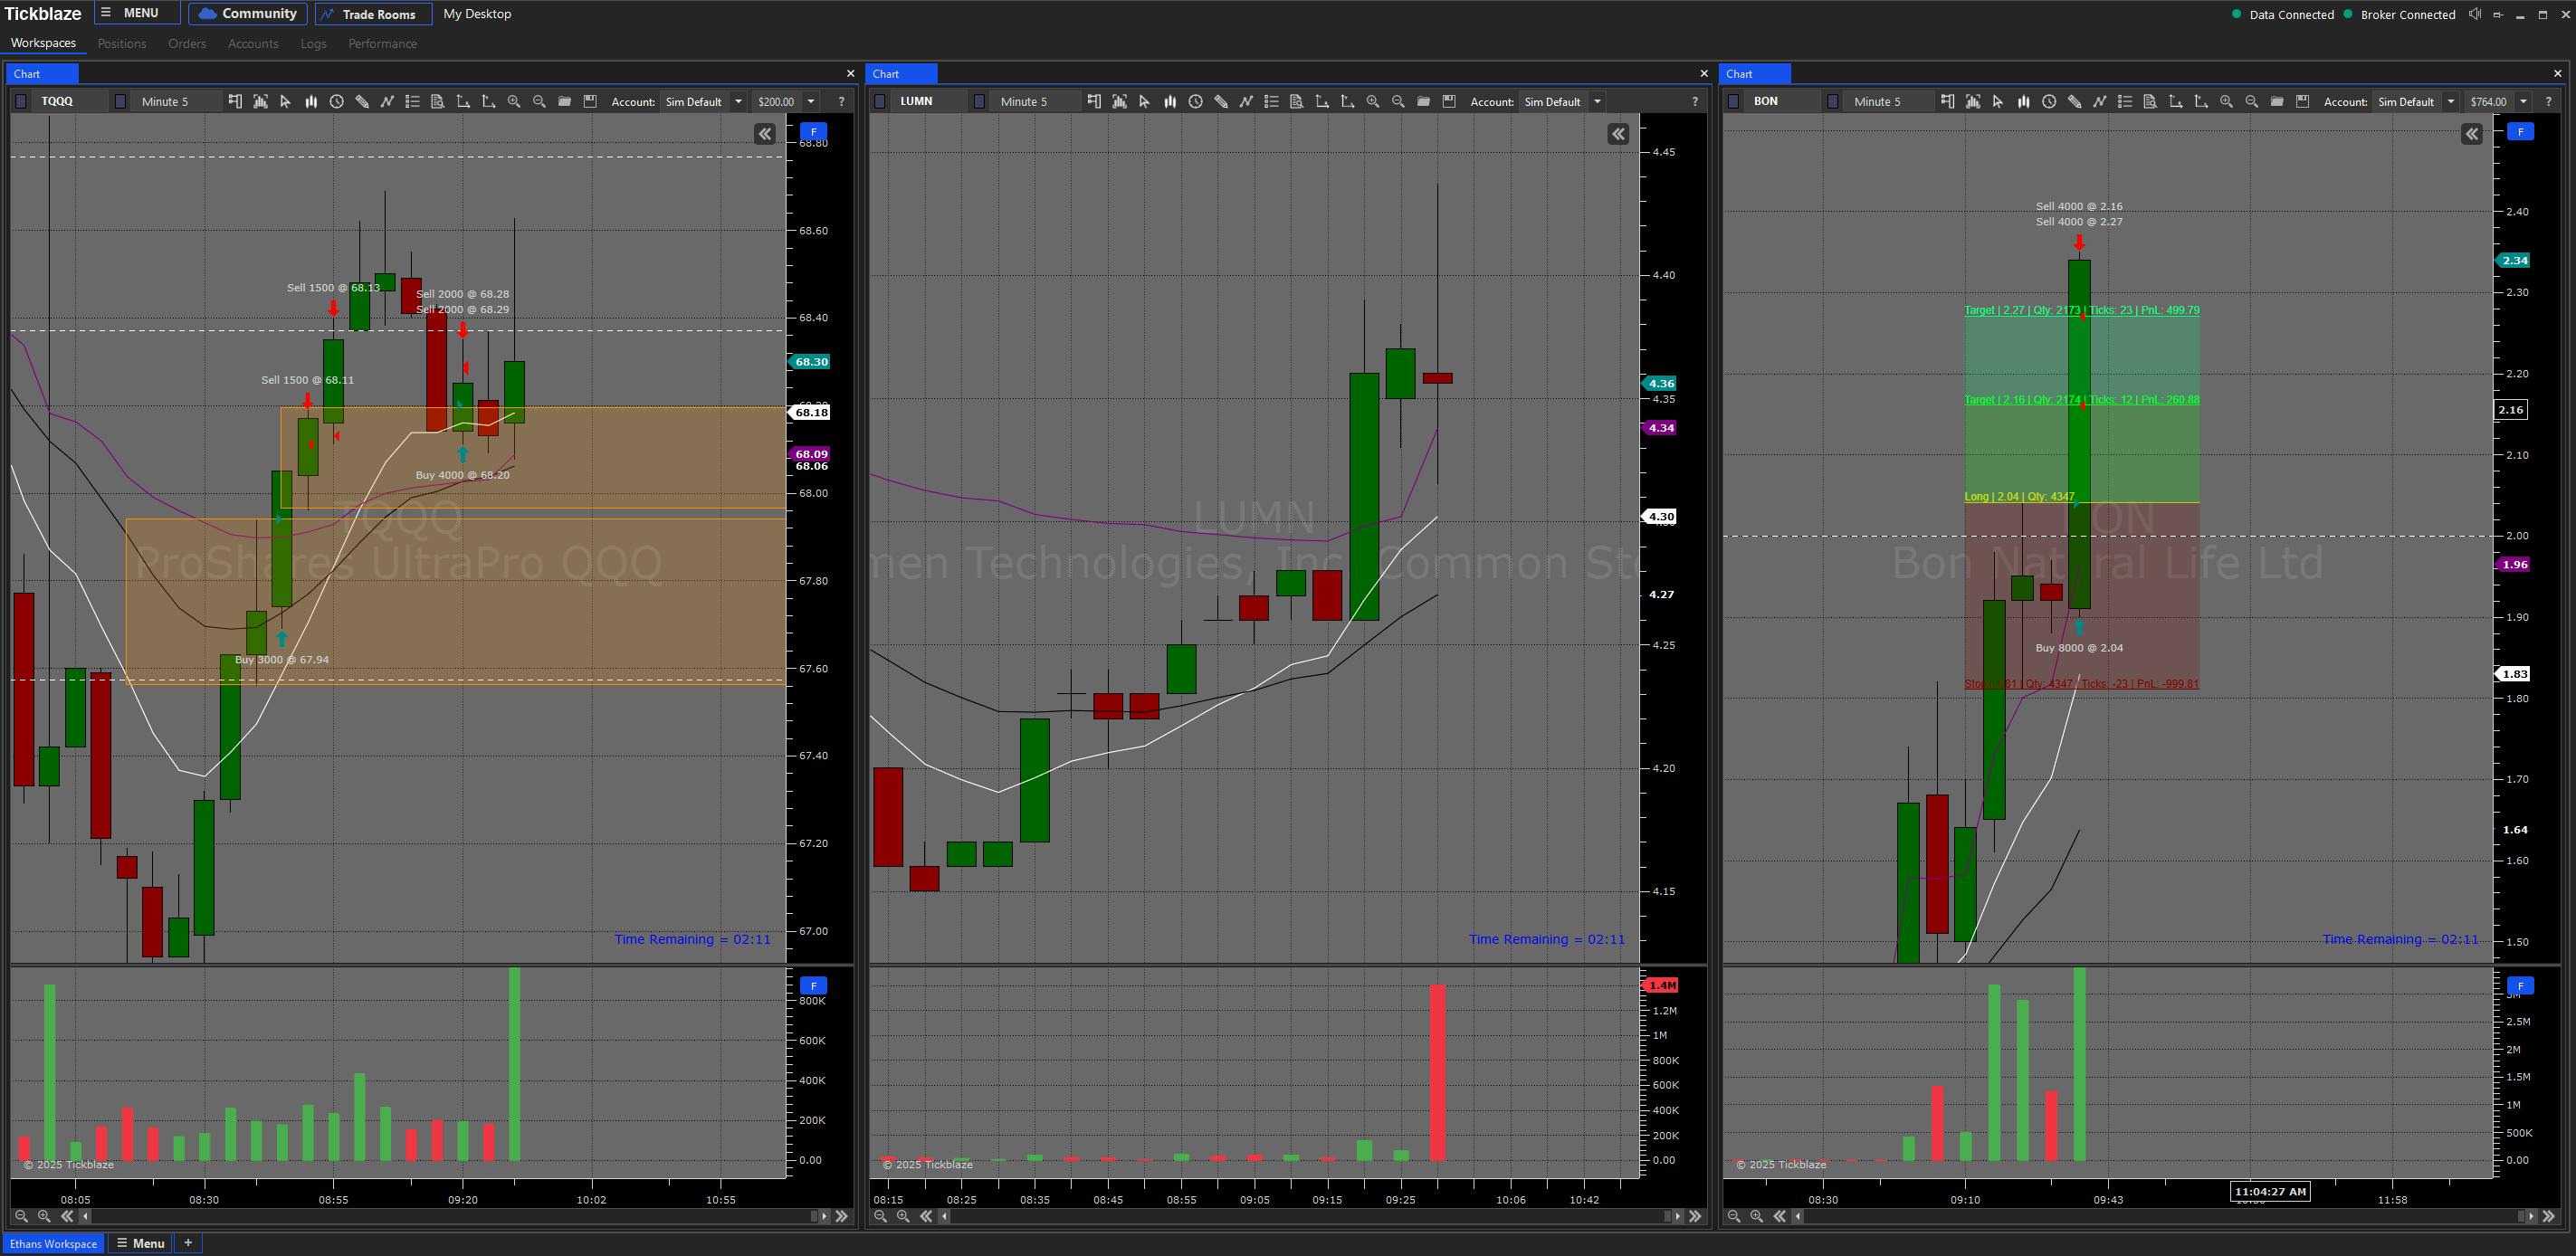This screenshot has height=1256, width=2576.
Task: Open chart trader icon in LUMN chart toolbar
Action: click(x=1094, y=101)
